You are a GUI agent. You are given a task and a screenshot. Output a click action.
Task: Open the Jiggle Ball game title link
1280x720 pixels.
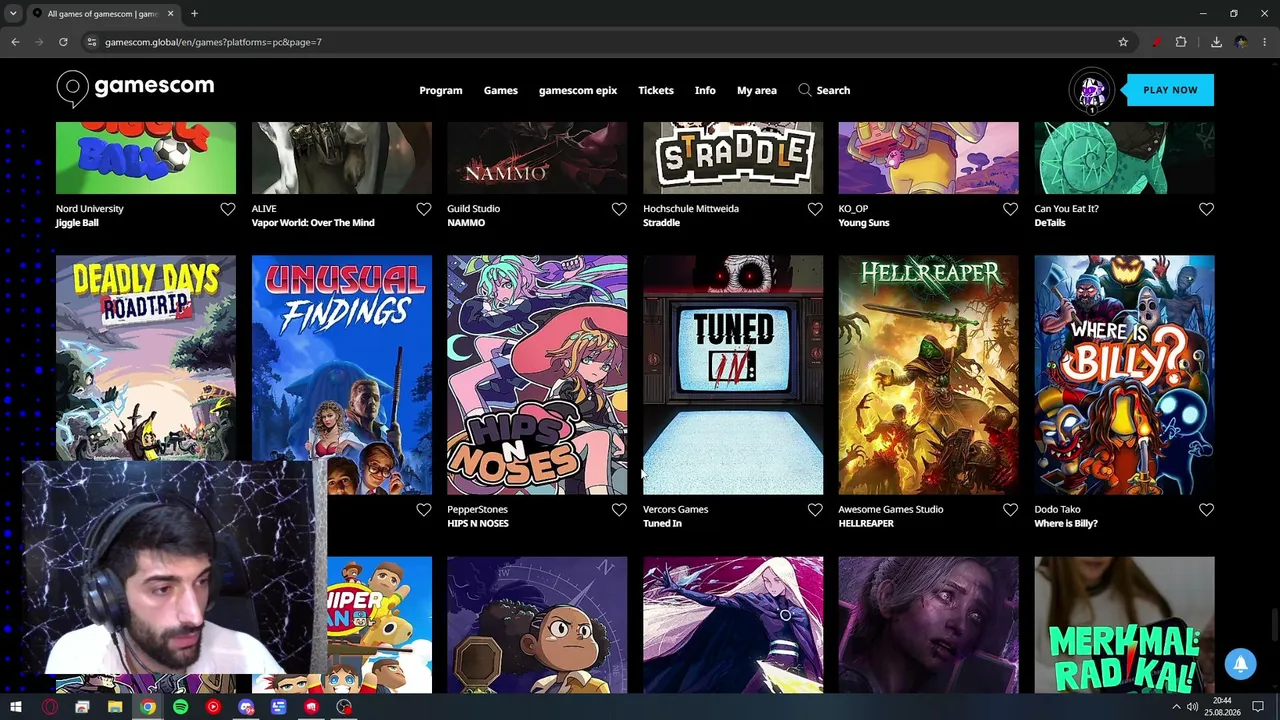(77, 223)
